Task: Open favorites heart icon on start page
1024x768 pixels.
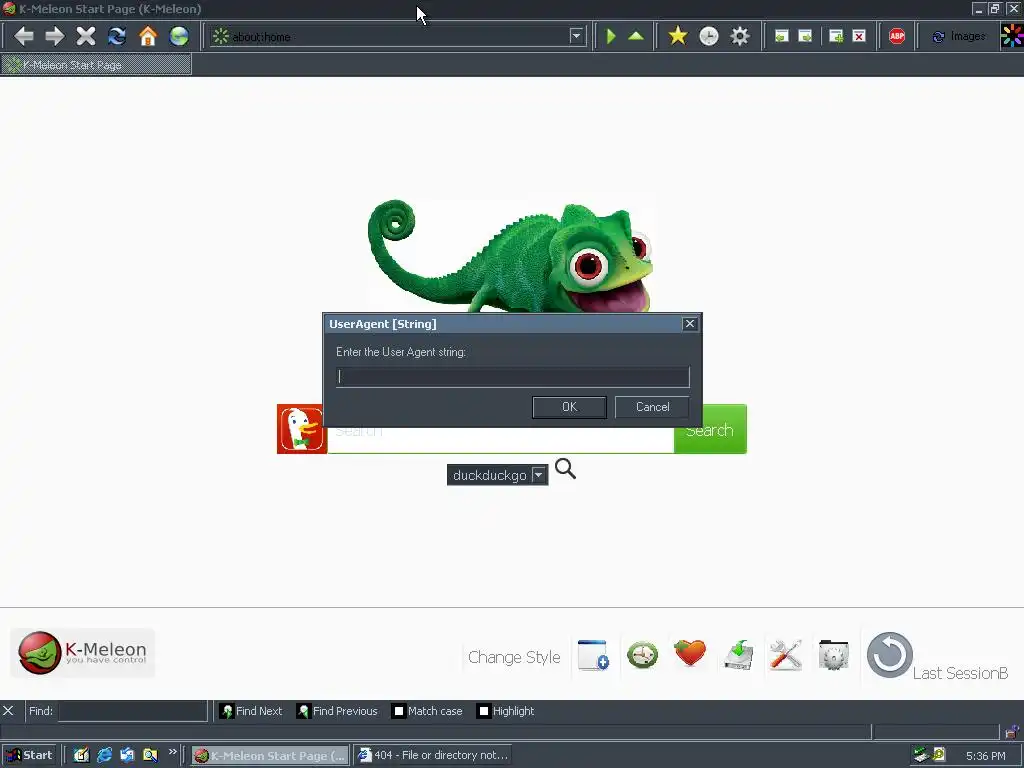Action: coord(690,653)
